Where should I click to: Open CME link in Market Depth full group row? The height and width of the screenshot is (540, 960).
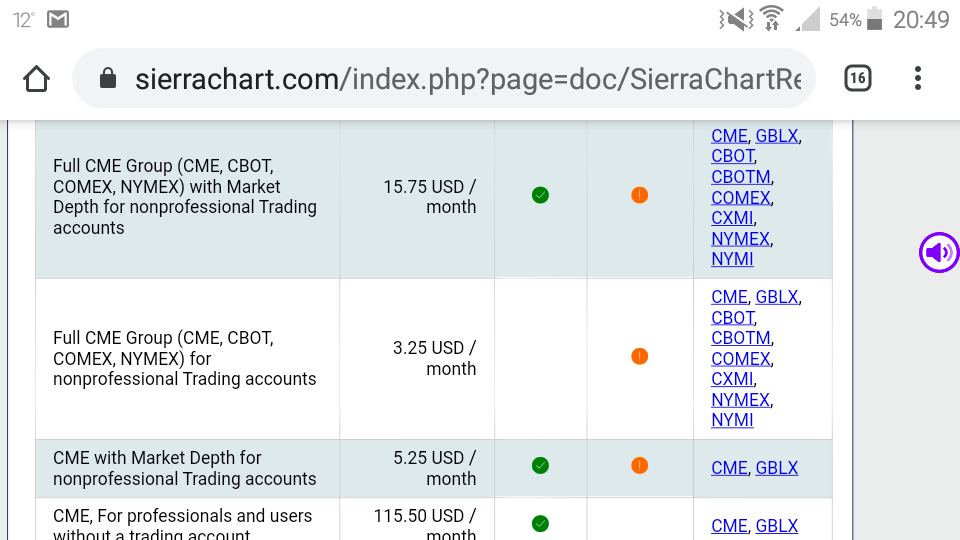point(729,136)
